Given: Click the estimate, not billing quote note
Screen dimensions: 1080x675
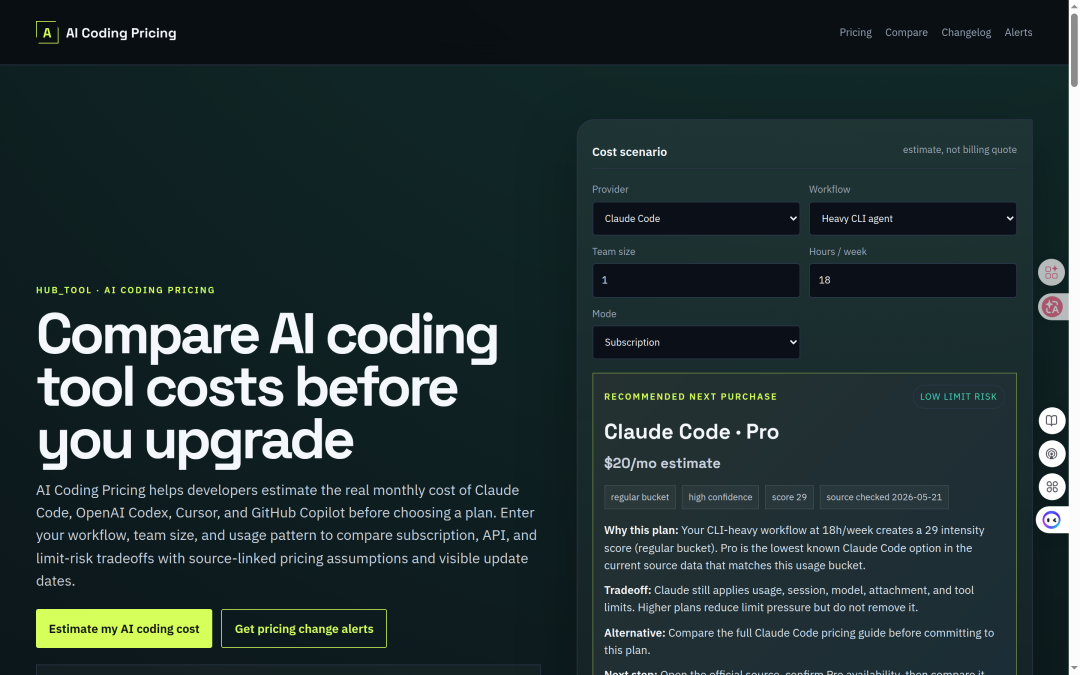Looking at the screenshot, I should click(959, 149).
